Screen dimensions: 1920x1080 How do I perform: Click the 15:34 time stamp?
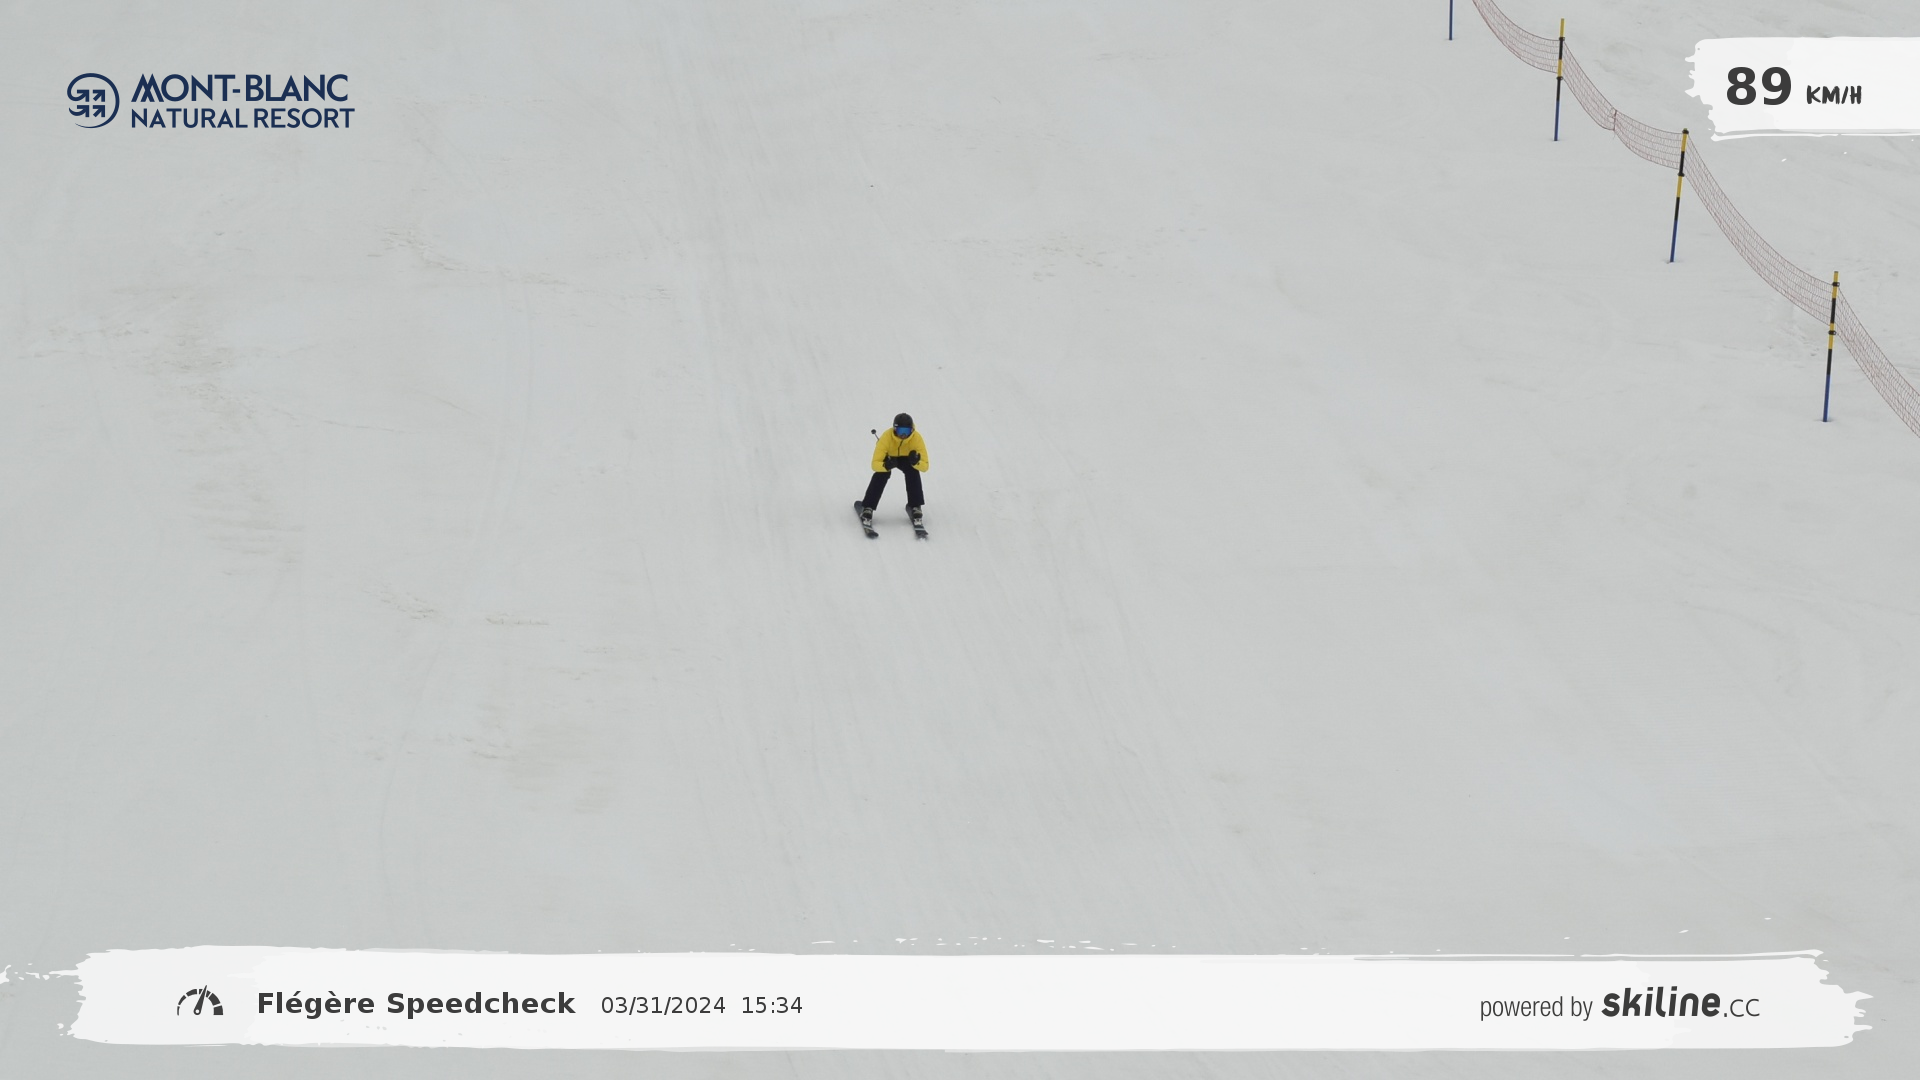[x=771, y=1006]
